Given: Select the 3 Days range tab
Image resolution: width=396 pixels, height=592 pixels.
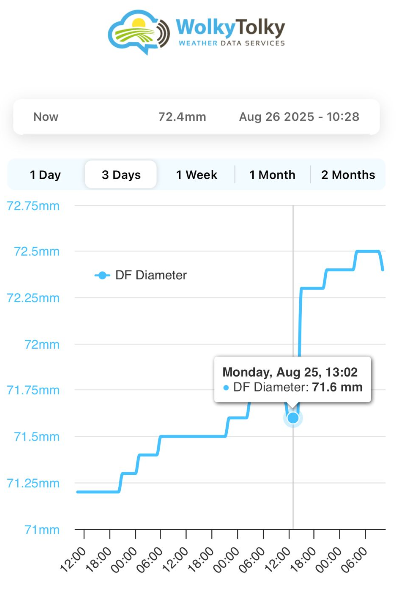Looking at the screenshot, I should [121, 175].
